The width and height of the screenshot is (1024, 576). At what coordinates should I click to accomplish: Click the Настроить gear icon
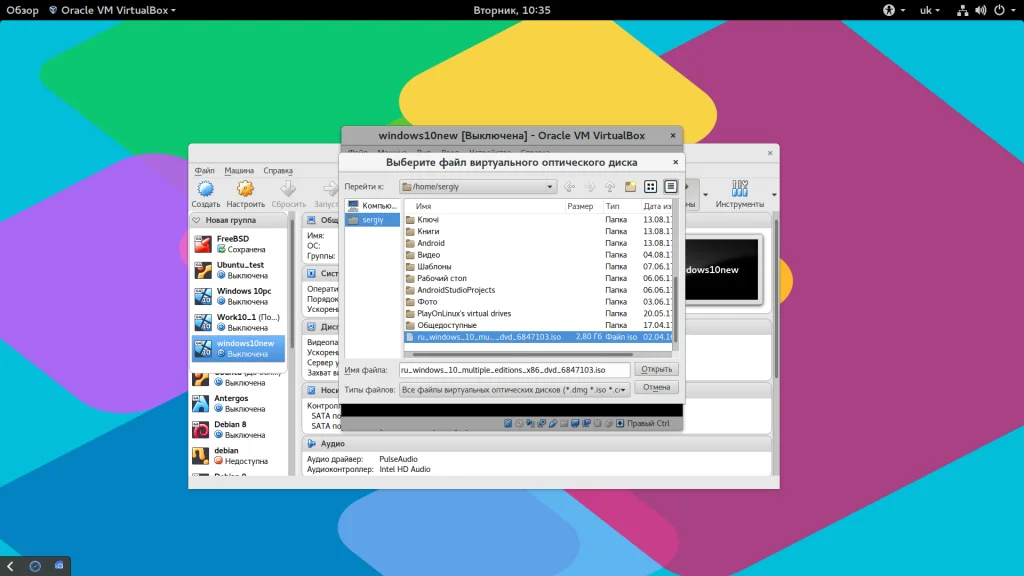245,189
